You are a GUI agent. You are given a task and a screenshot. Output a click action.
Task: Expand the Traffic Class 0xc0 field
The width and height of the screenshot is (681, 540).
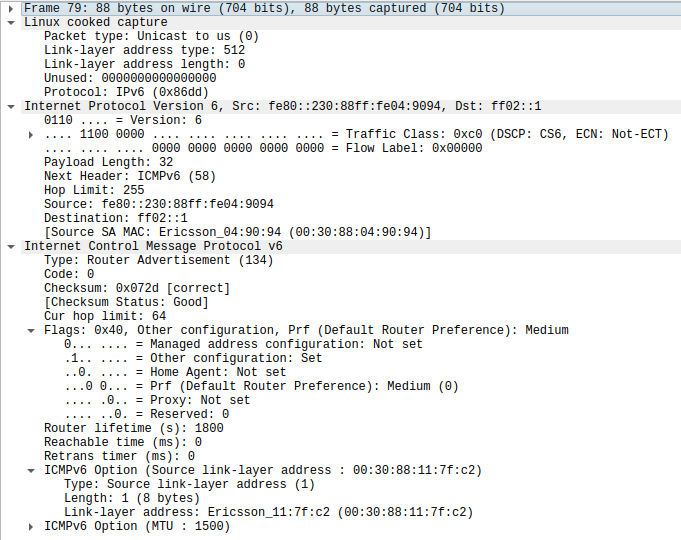click(x=31, y=134)
